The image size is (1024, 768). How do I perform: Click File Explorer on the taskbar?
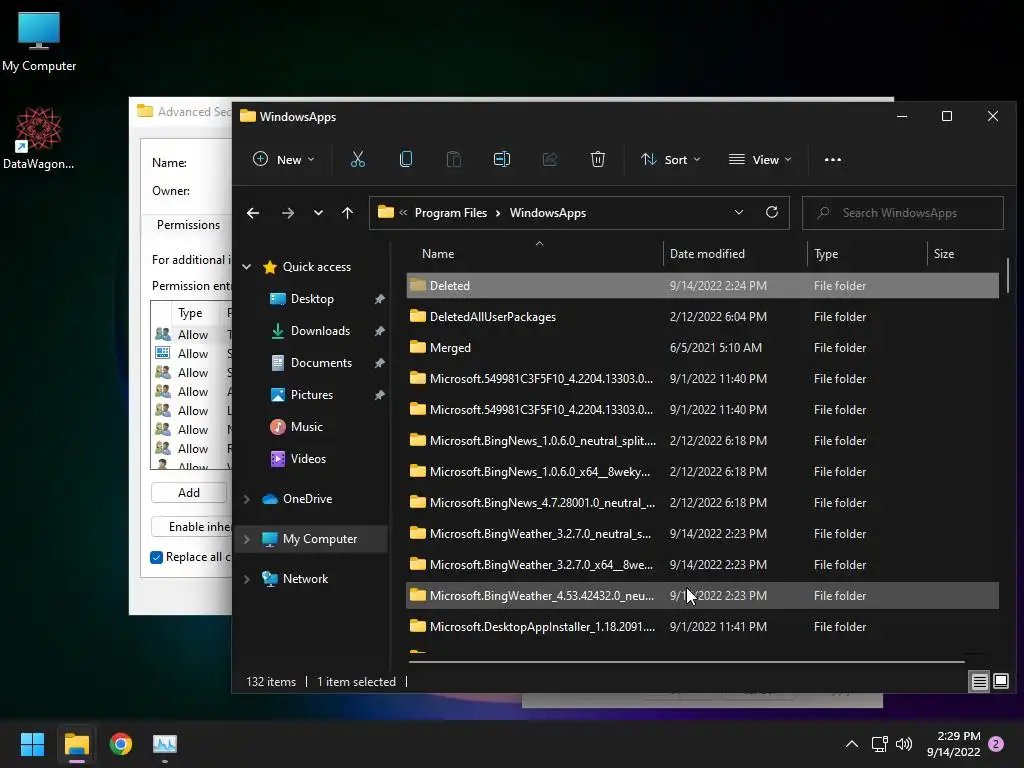coord(76,744)
